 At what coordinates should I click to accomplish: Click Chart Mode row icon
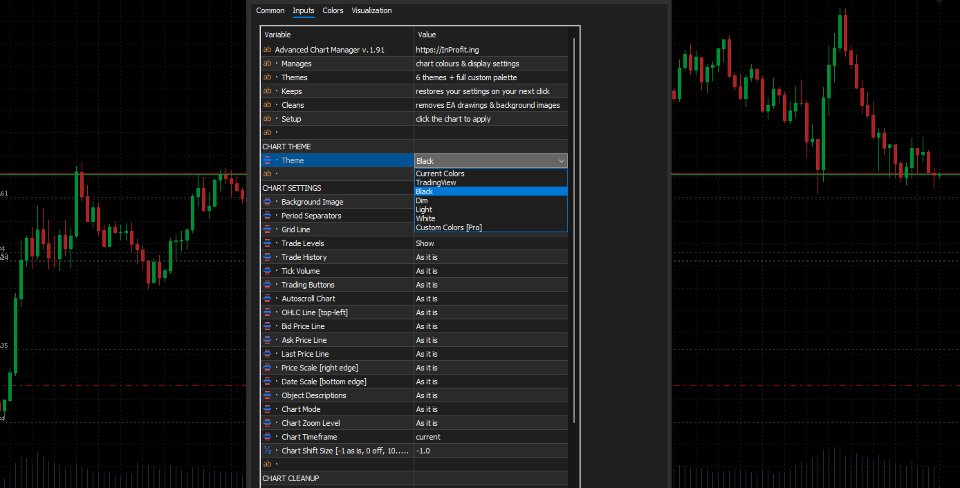click(267, 409)
